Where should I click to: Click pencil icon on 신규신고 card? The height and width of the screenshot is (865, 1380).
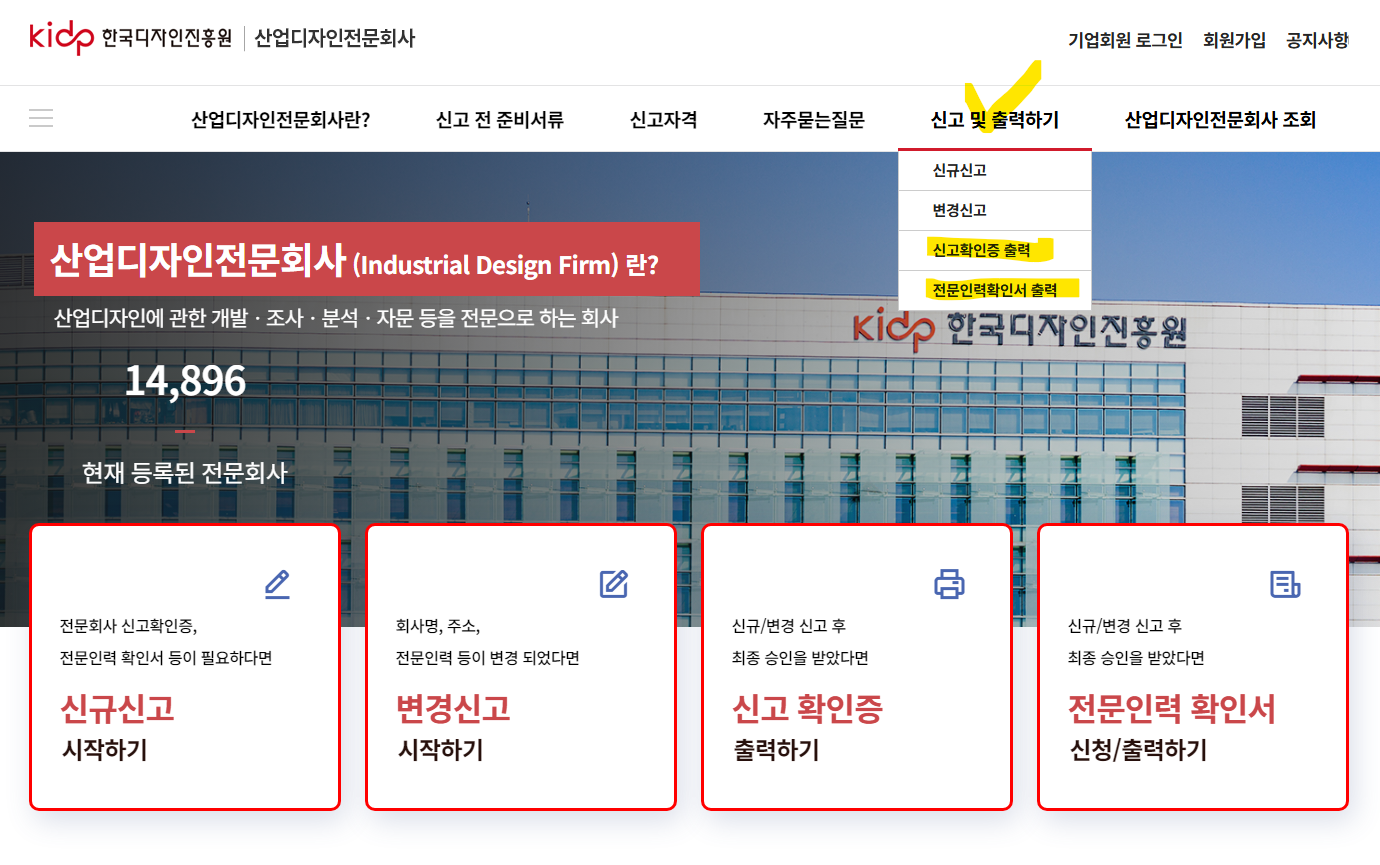[x=277, y=584]
